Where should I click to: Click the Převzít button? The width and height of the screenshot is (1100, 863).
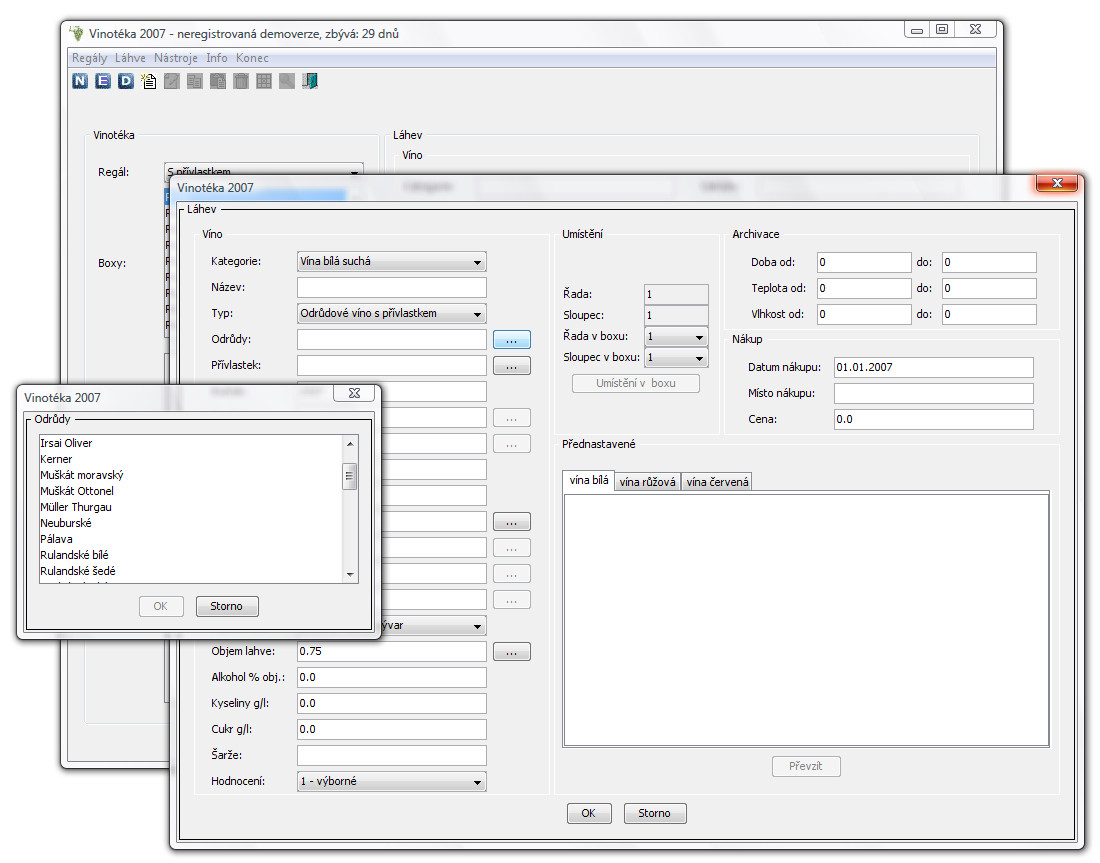tap(806, 766)
